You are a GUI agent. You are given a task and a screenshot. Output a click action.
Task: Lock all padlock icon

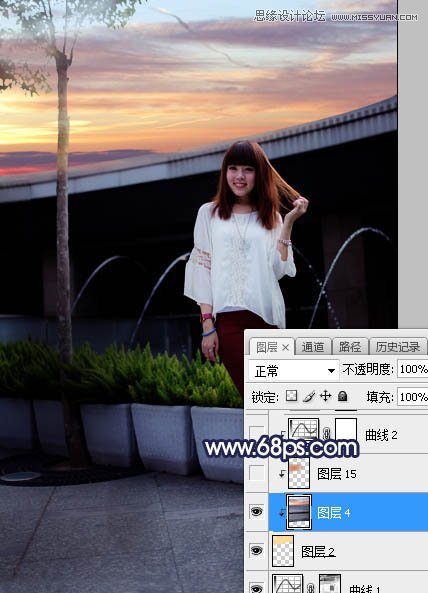pos(343,396)
